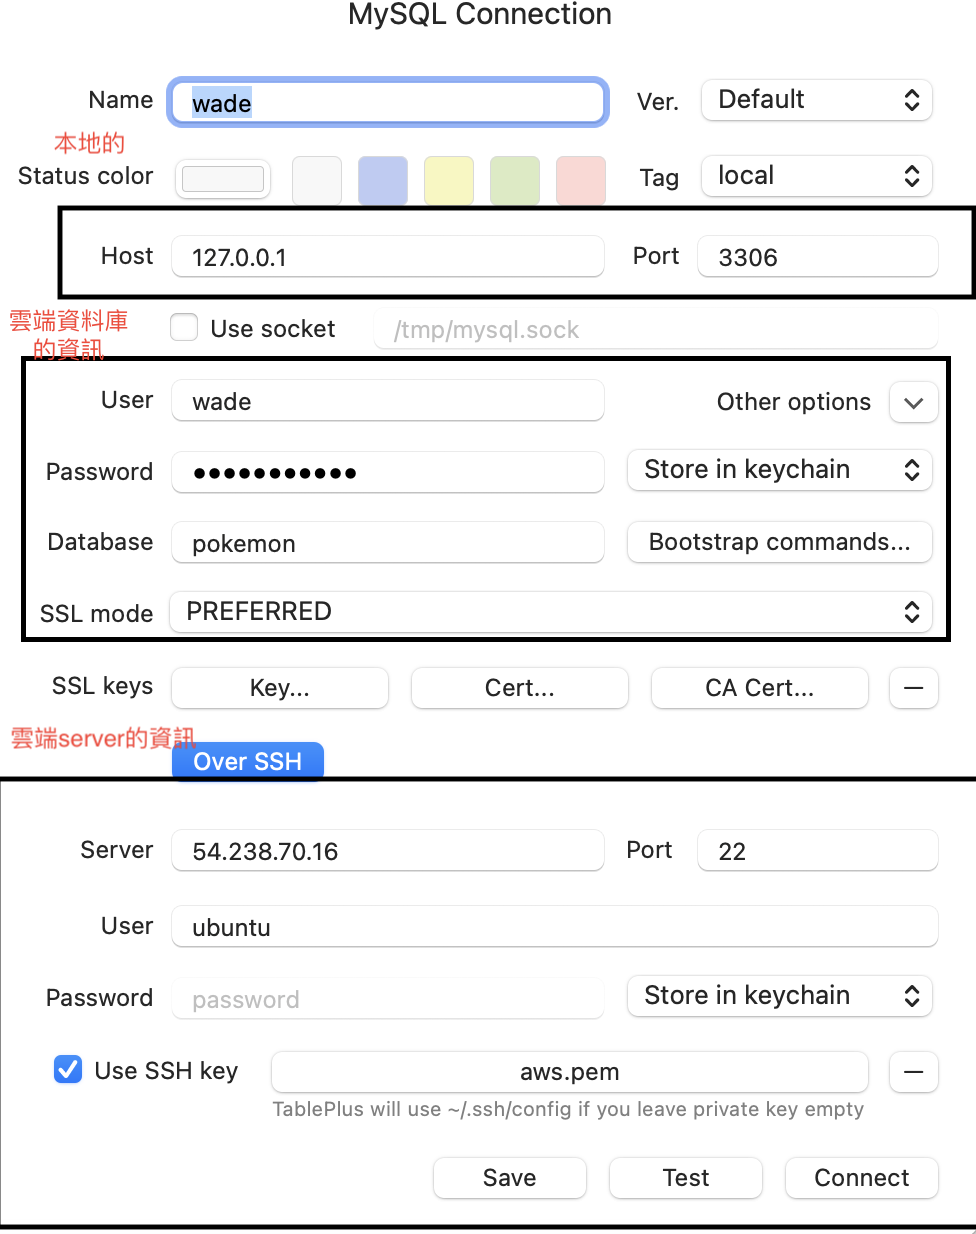Open the Tag local dropdown
This screenshot has width=976, height=1234.
click(816, 176)
